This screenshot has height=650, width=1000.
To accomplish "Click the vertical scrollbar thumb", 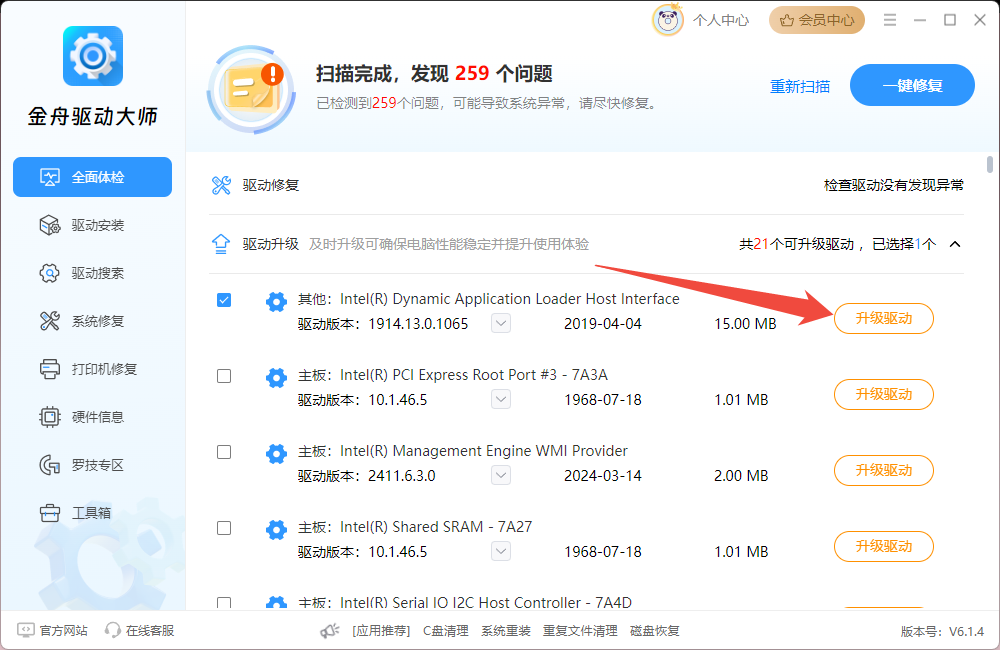I will [989, 165].
